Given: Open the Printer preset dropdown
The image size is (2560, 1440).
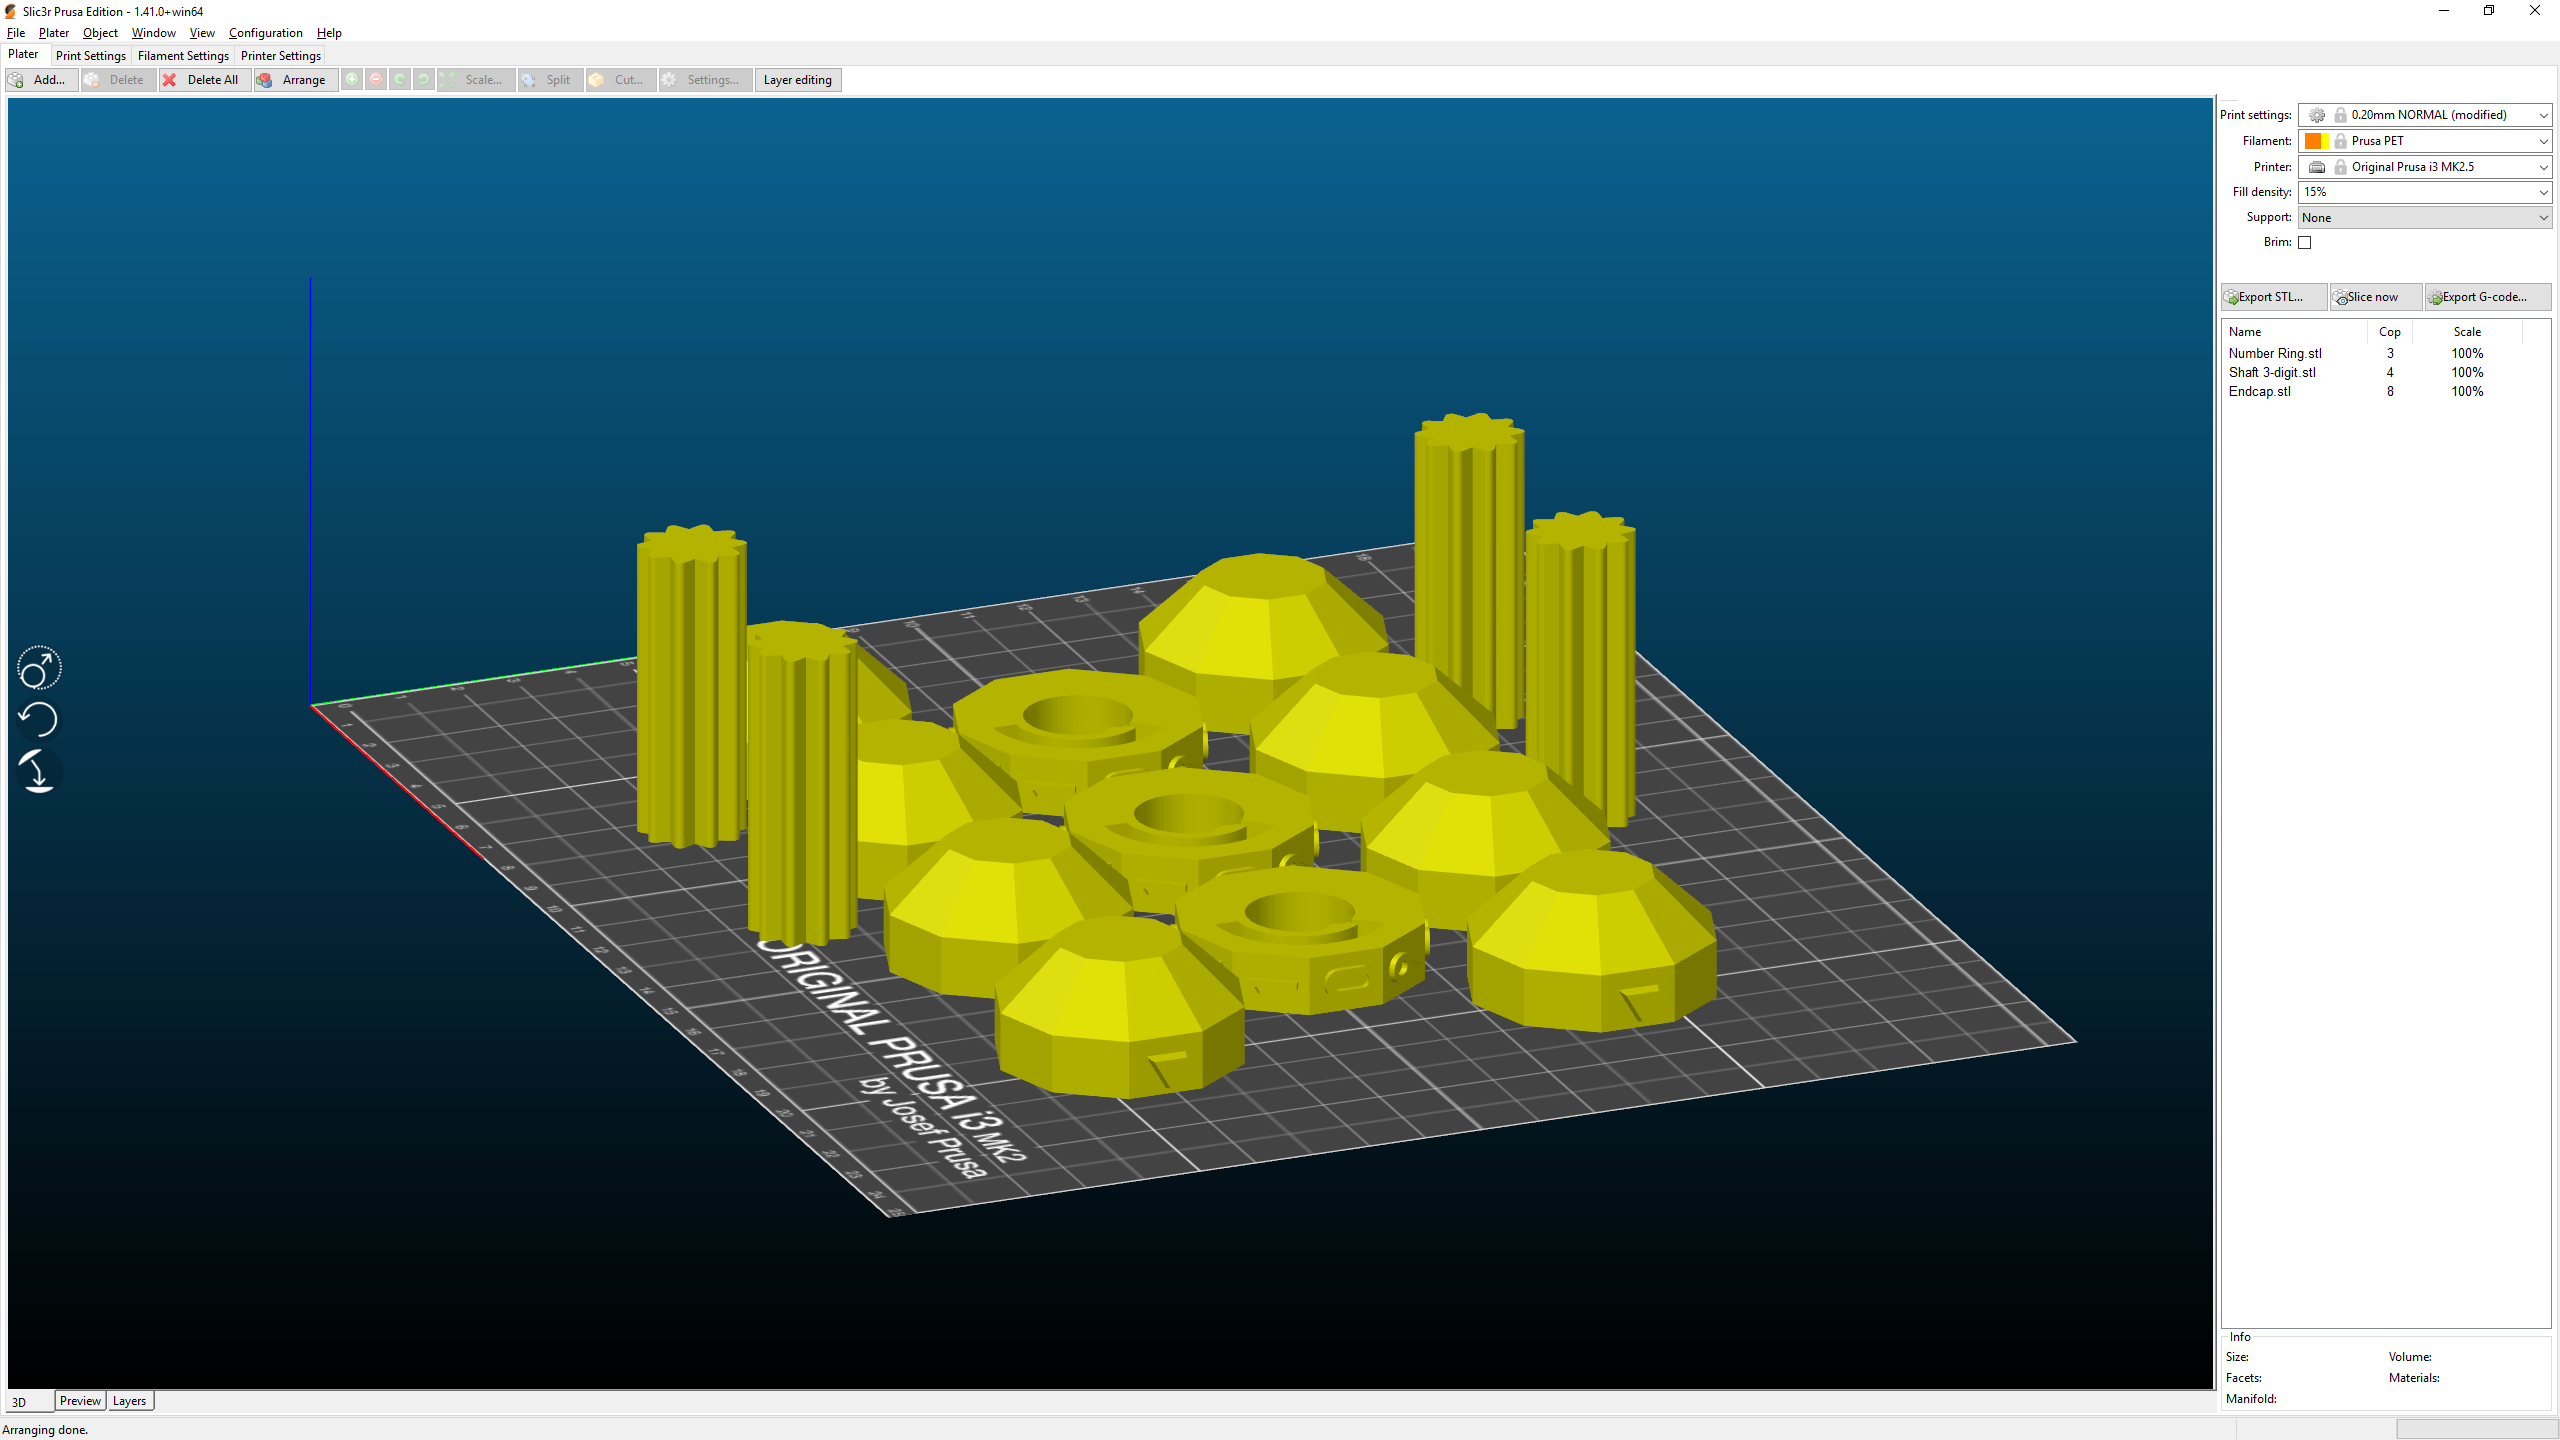Looking at the screenshot, I should [x=2424, y=167].
